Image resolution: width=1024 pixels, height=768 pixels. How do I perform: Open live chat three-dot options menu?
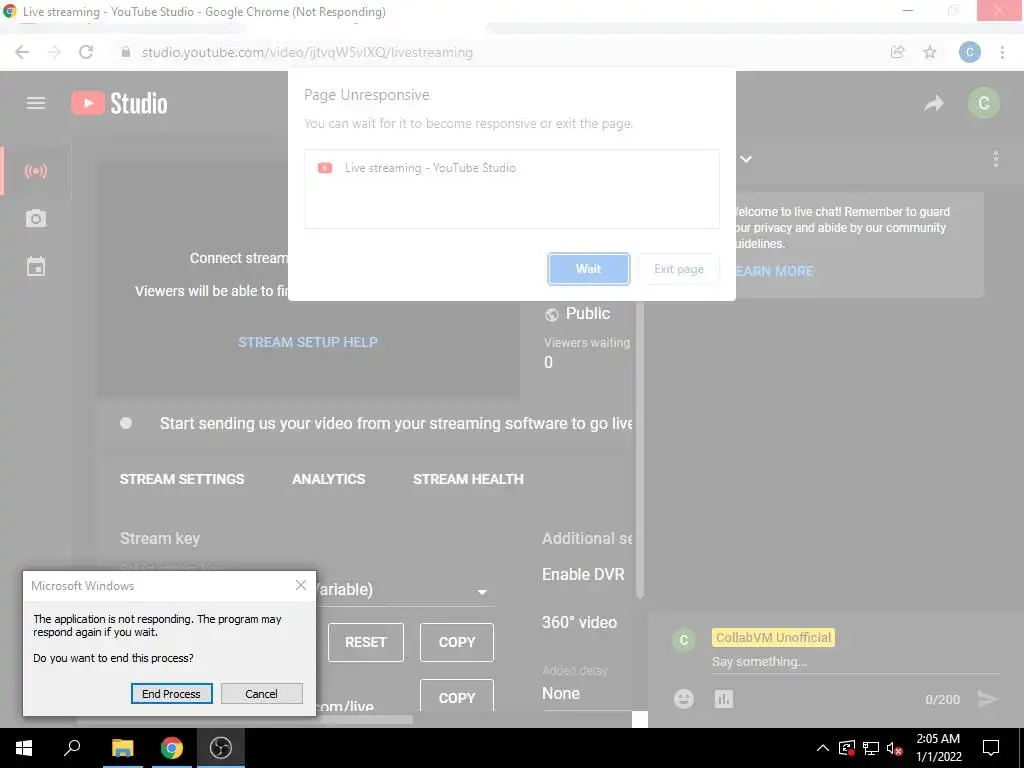tap(995, 159)
